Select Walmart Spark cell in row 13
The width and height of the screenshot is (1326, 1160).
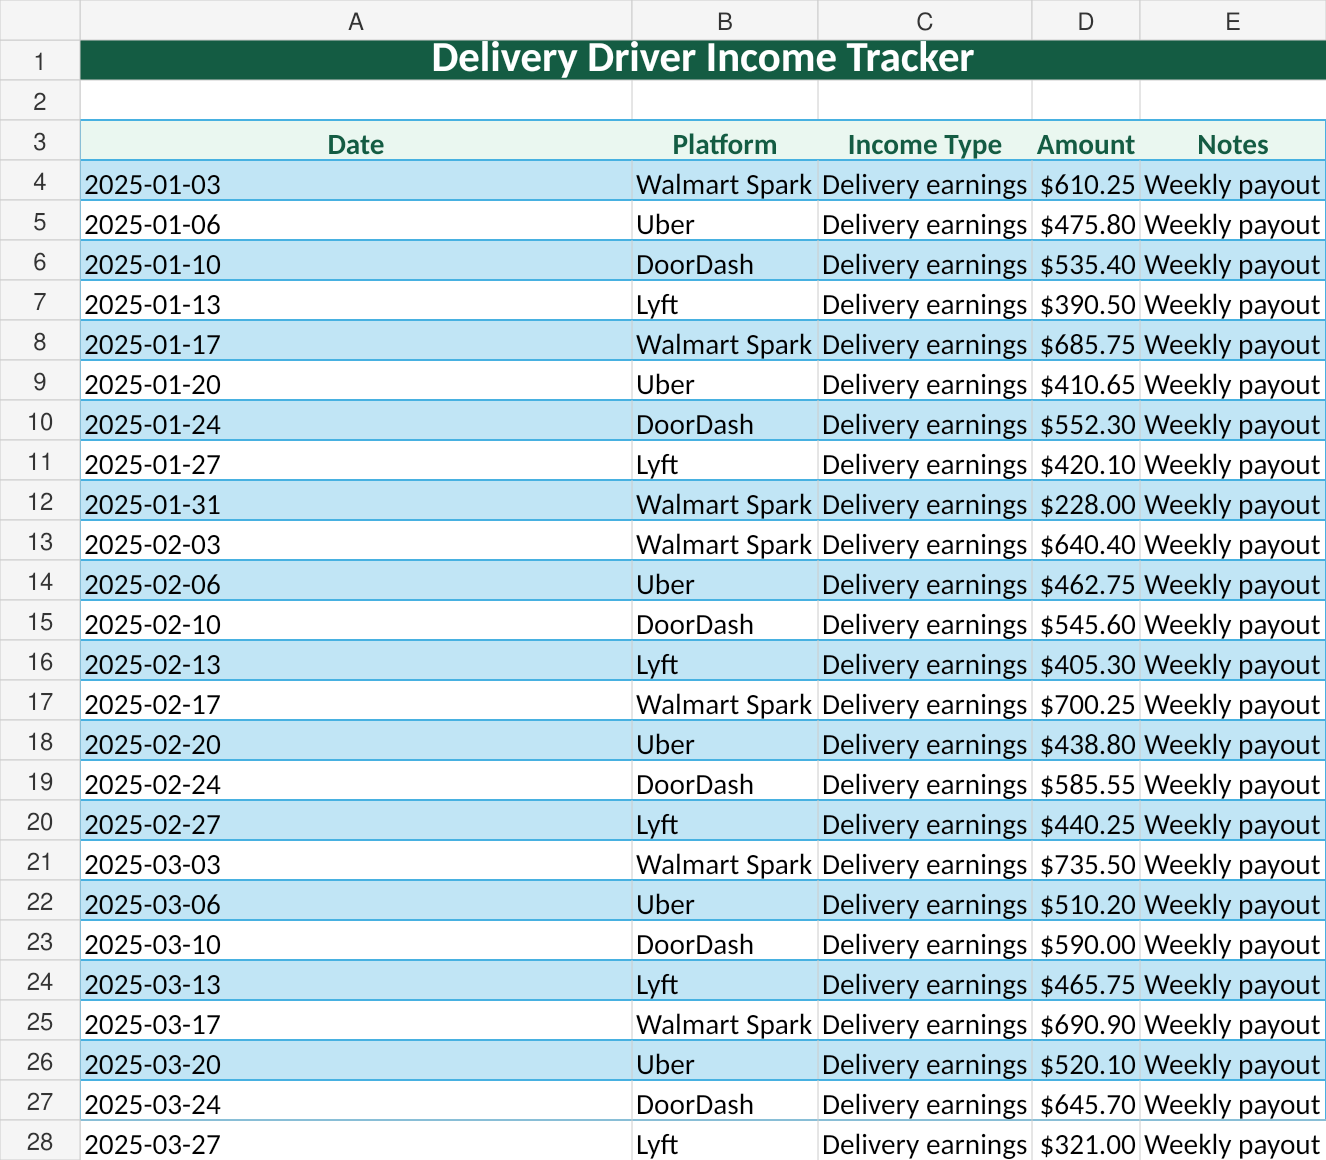725,541
